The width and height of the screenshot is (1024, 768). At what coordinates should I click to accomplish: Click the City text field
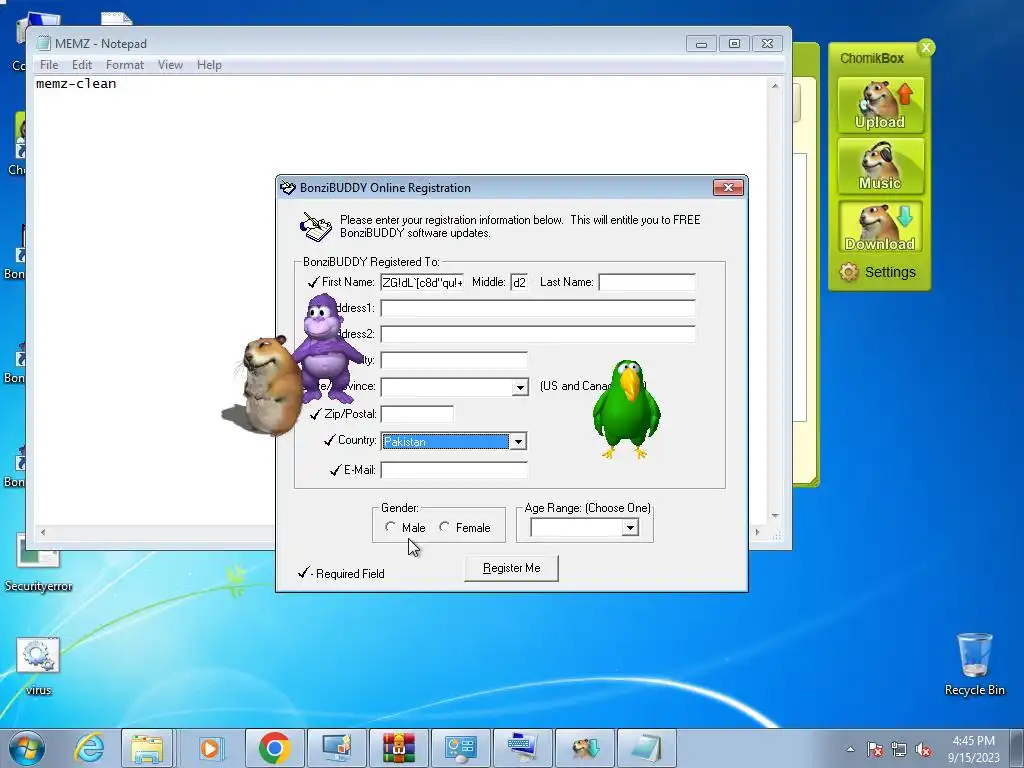(x=454, y=360)
